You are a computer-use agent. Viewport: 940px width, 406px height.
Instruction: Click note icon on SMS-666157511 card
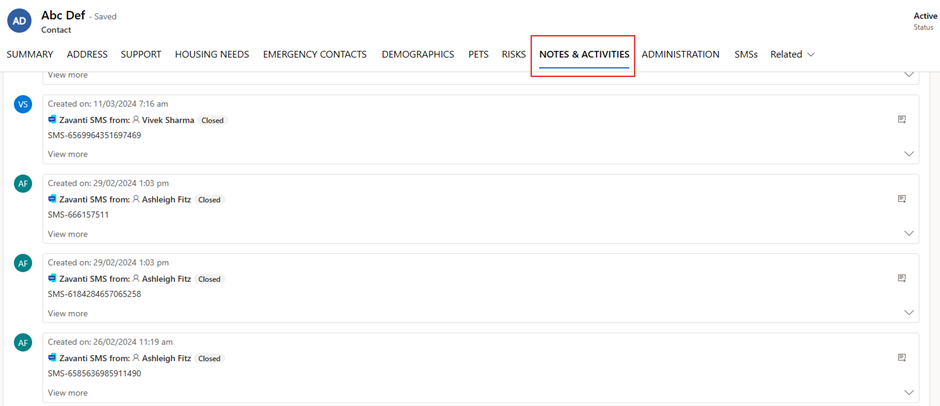pyautogui.click(x=901, y=199)
